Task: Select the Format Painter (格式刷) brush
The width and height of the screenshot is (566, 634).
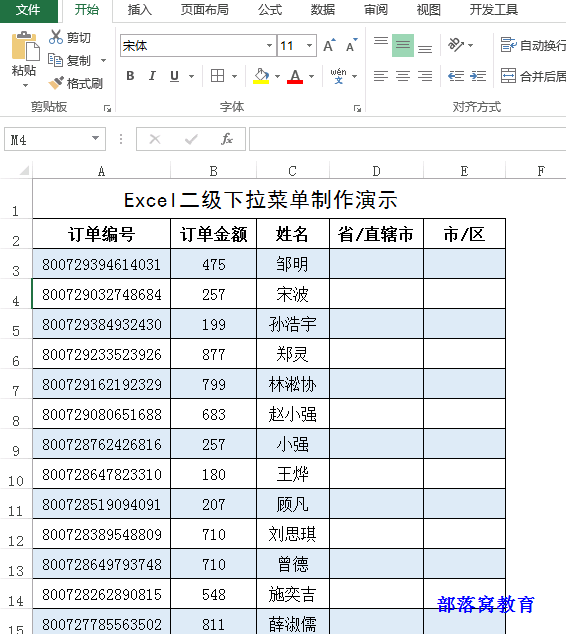Action: (56, 83)
